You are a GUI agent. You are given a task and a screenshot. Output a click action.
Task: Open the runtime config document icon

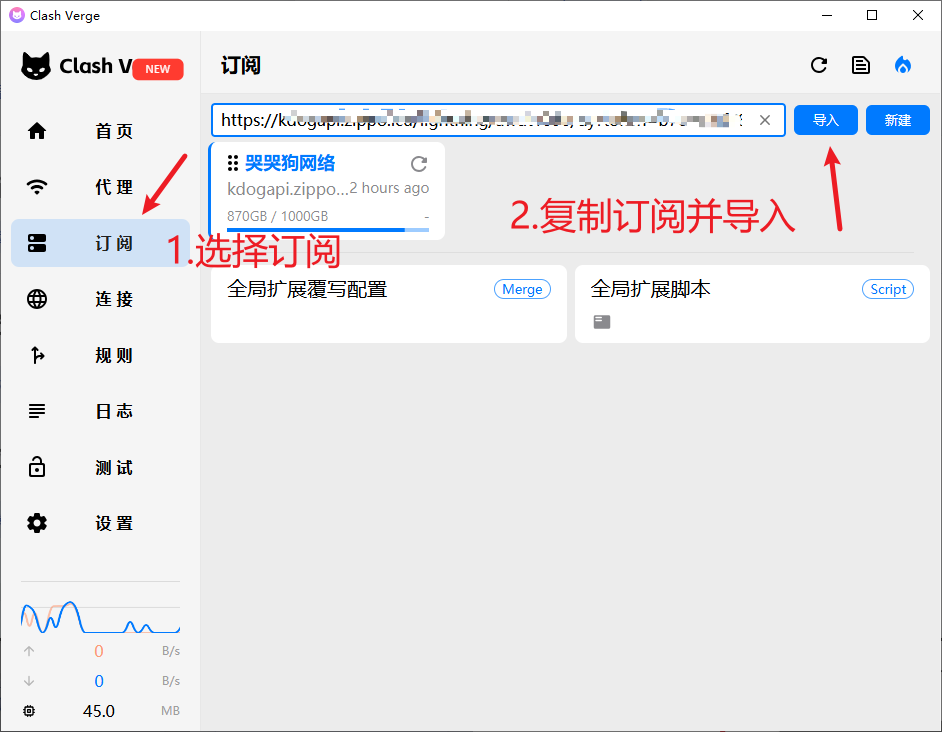click(x=861, y=65)
